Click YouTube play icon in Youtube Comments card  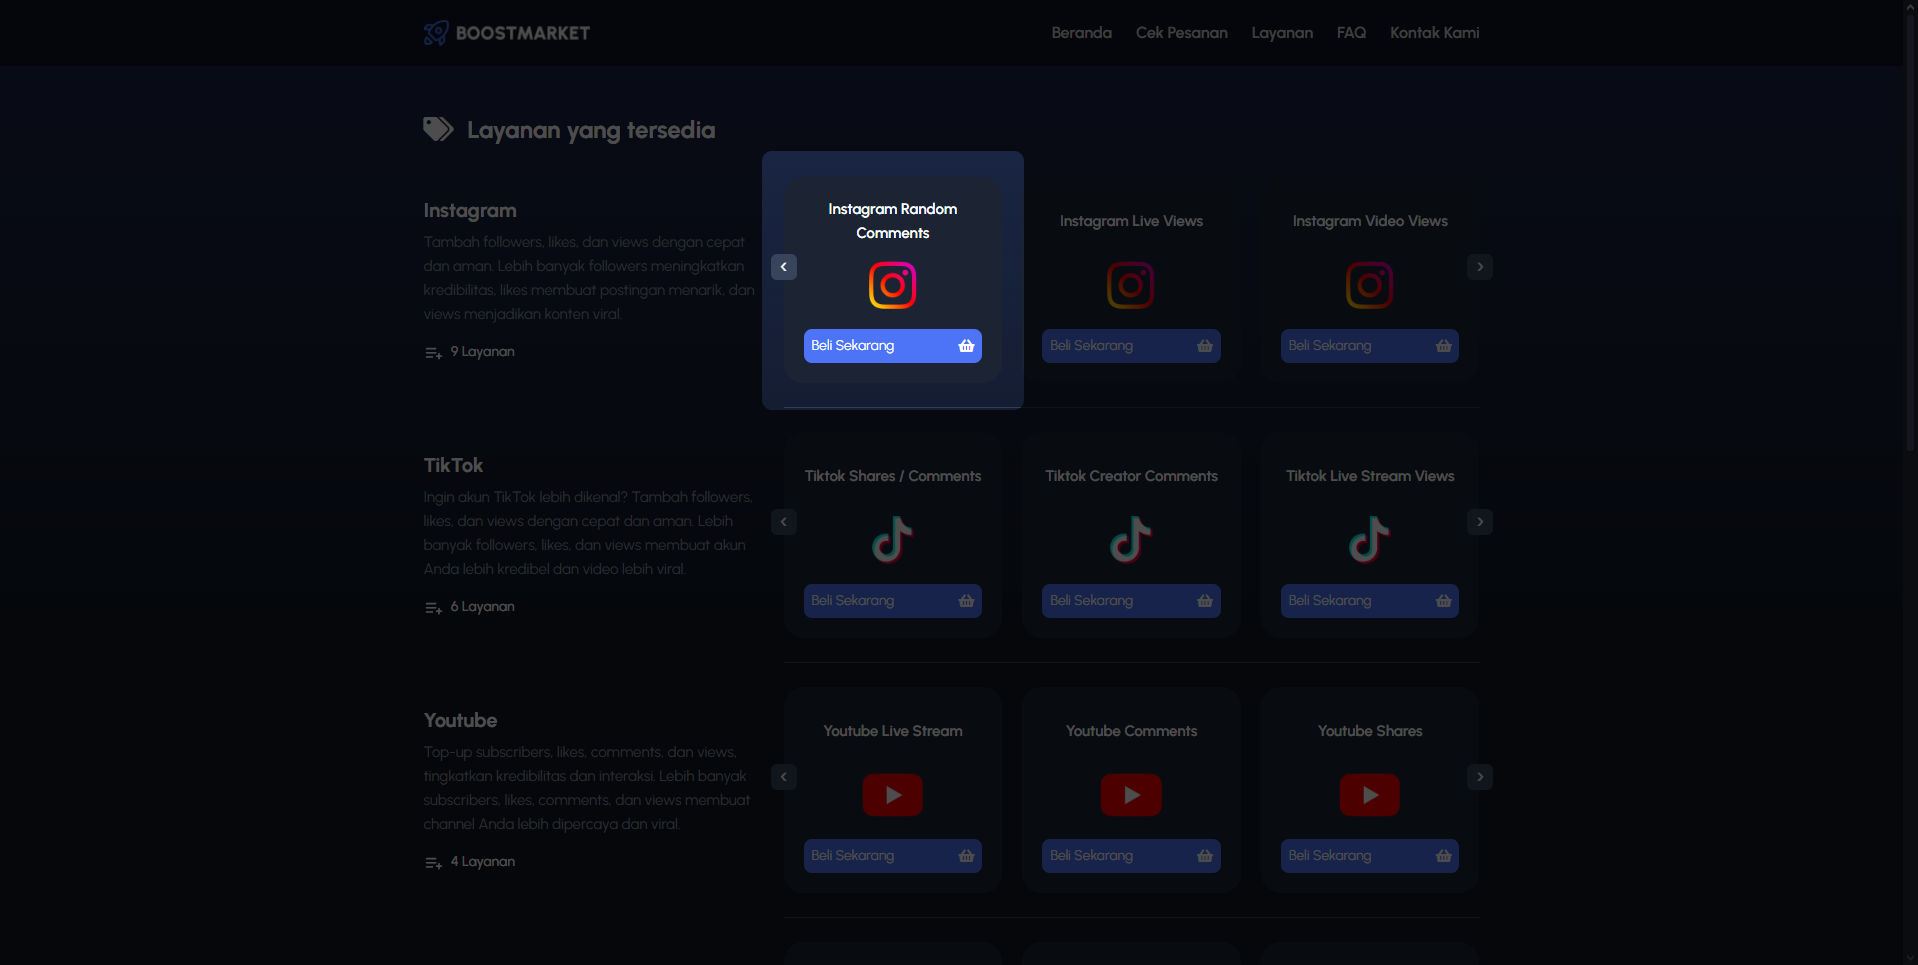[1131, 795]
